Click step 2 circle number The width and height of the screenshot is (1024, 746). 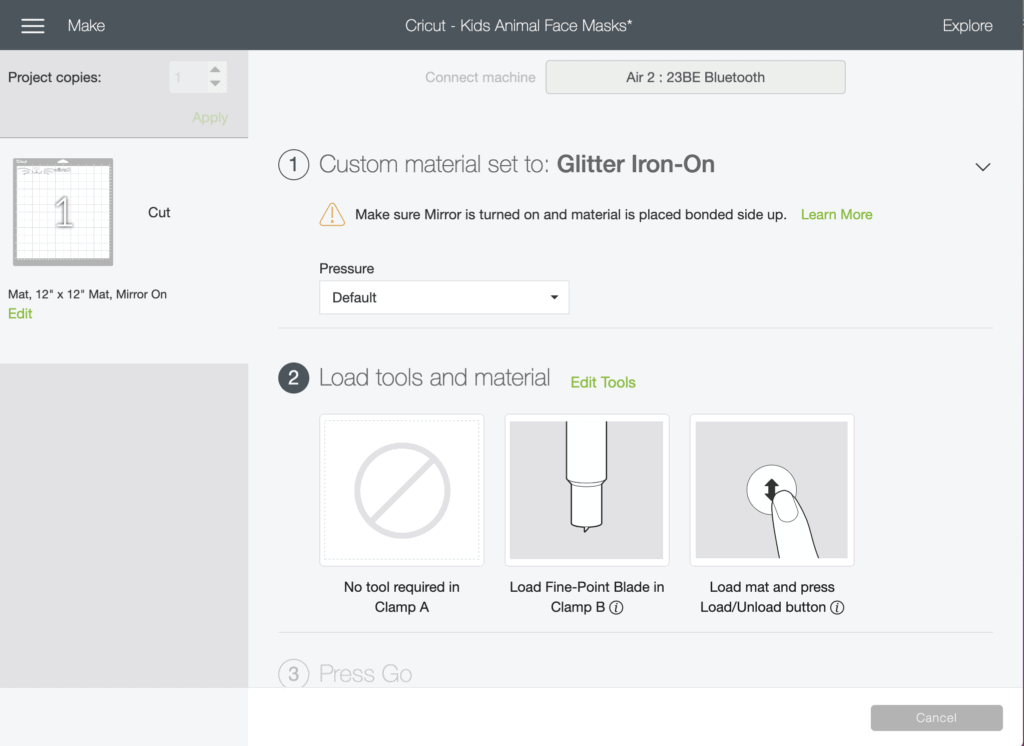tap(293, 378)
